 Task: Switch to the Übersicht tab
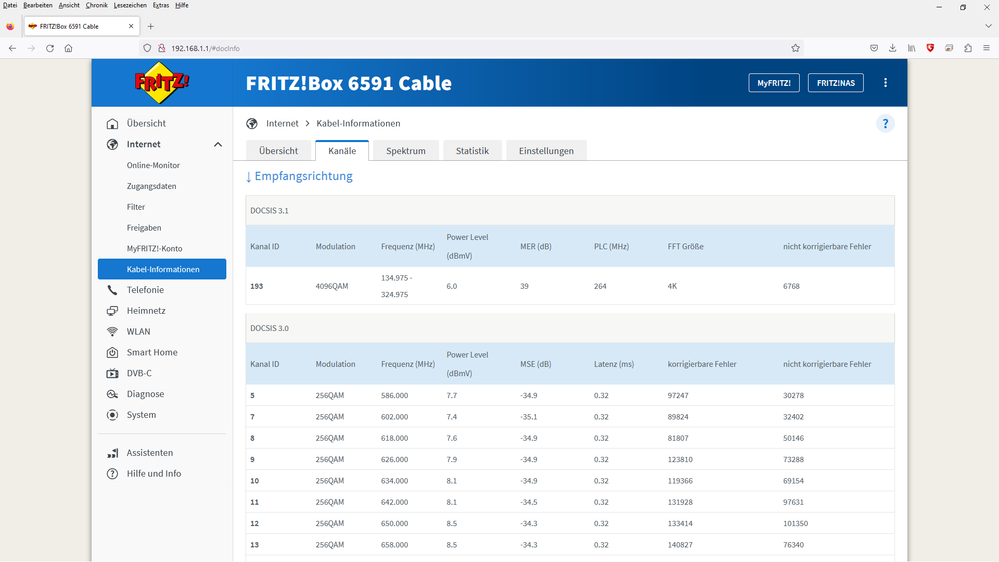tap(278, 151)
